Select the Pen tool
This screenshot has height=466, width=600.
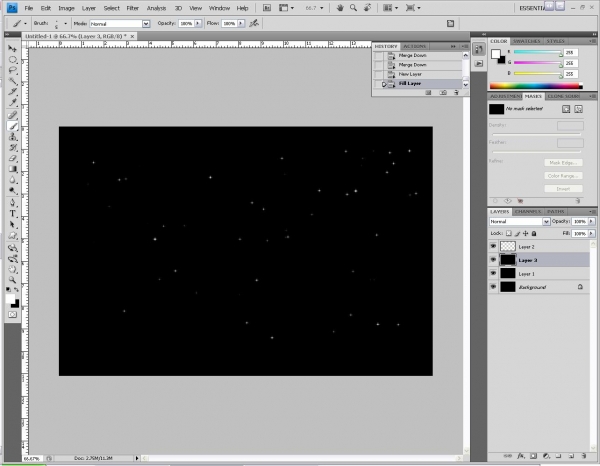pos(12,203)
